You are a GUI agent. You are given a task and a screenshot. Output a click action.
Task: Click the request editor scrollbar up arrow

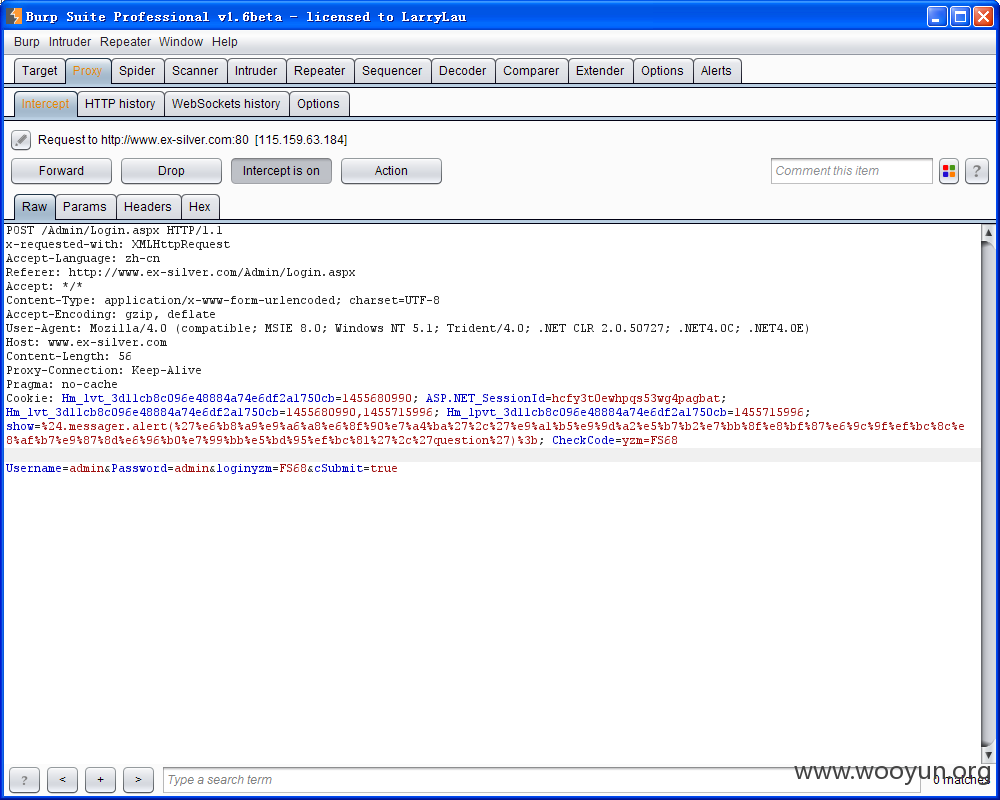point(988,232)
